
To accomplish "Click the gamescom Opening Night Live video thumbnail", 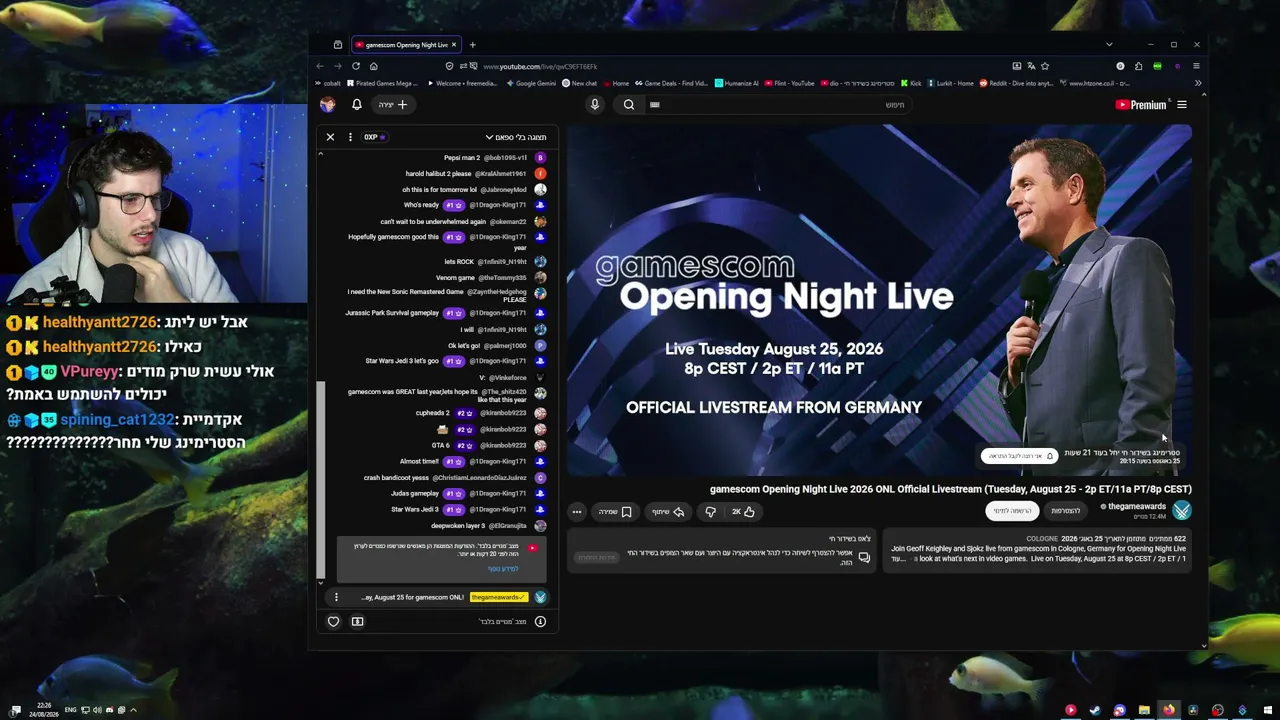I will [879, 300].
